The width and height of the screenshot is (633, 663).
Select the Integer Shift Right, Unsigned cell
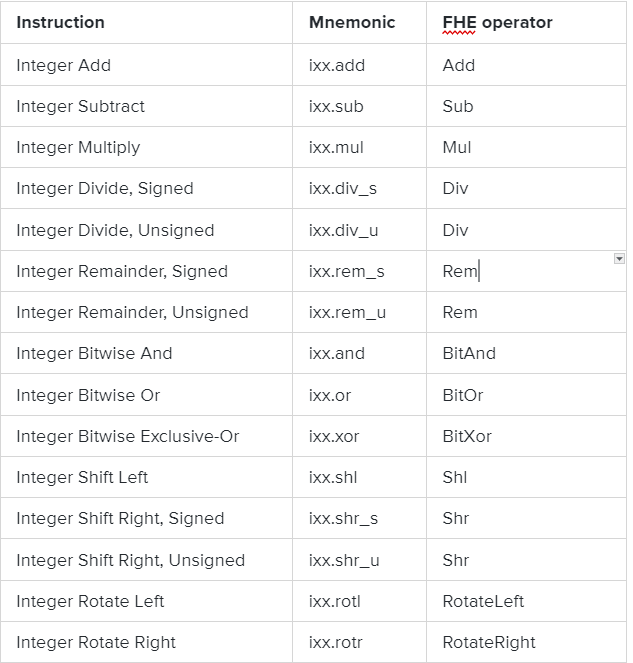(x=130, y=560)
